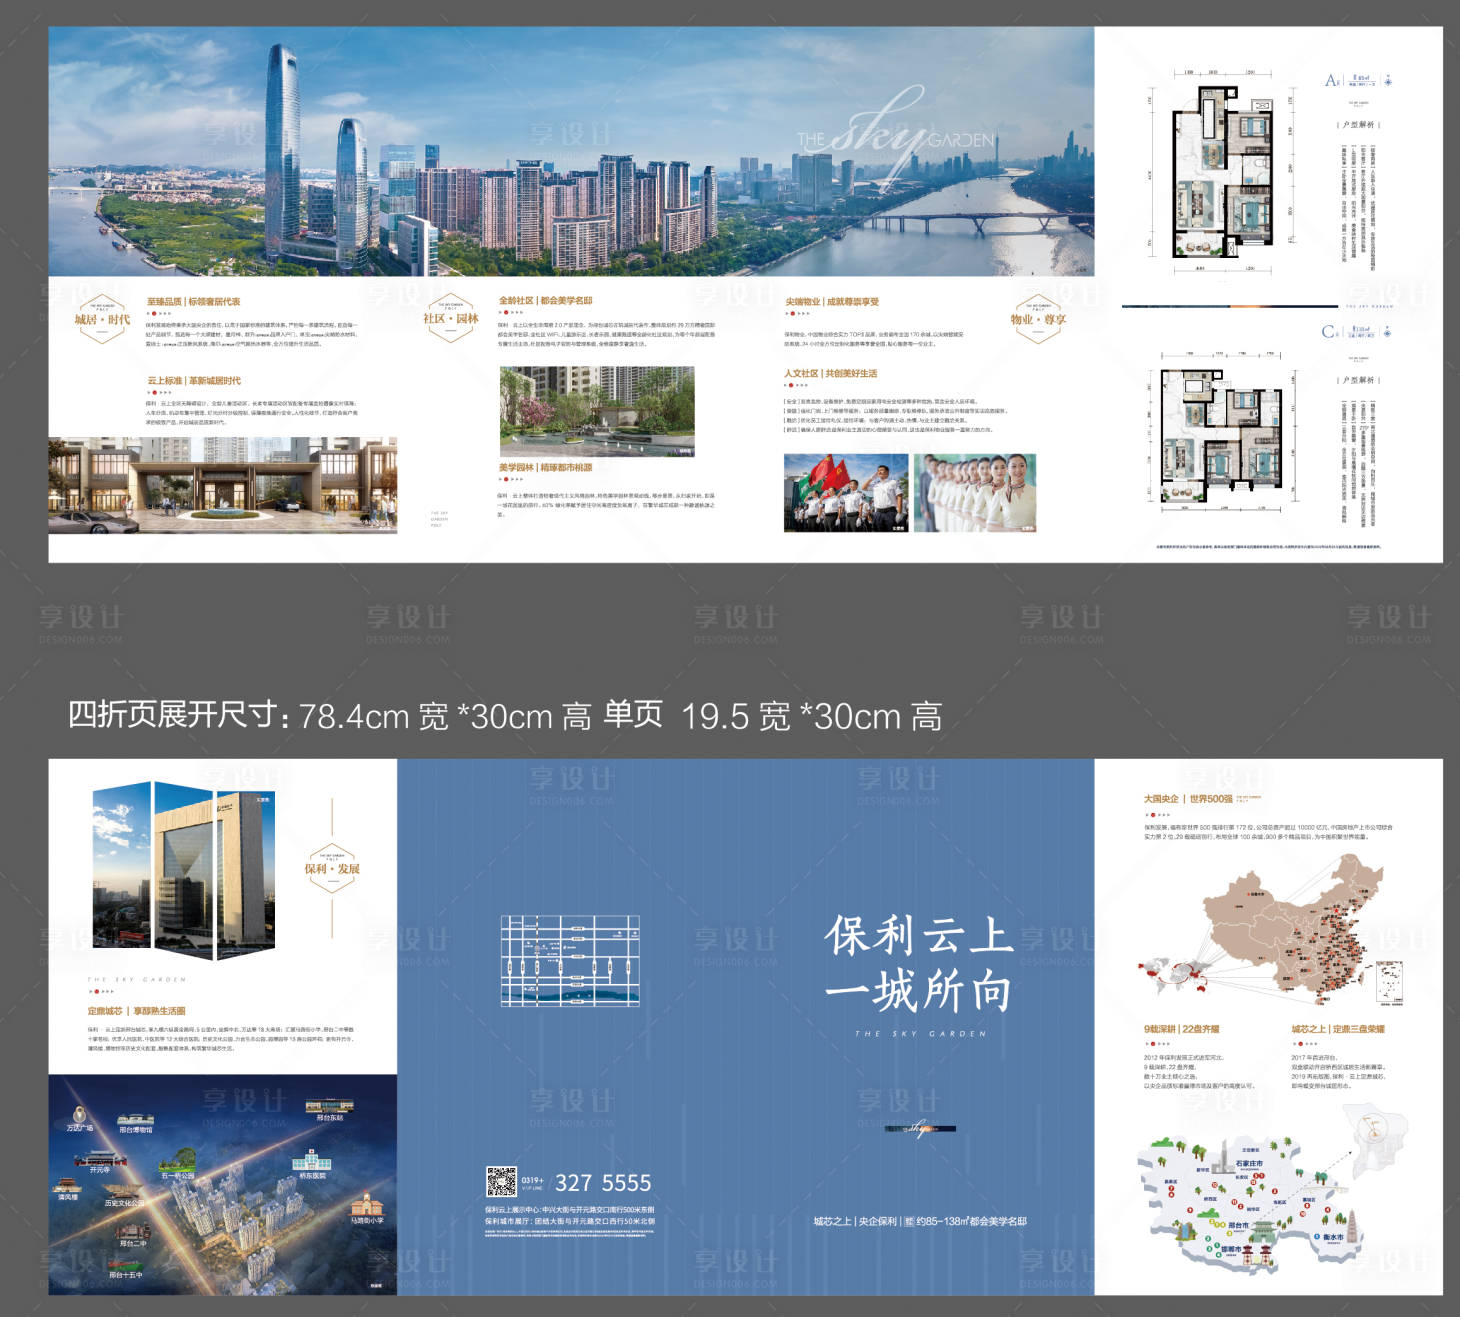The width and height of the screenshot is (1460, 1317).
Task: Click the 保利·发展 hexagon badge
Action: (x=332, y=868)
